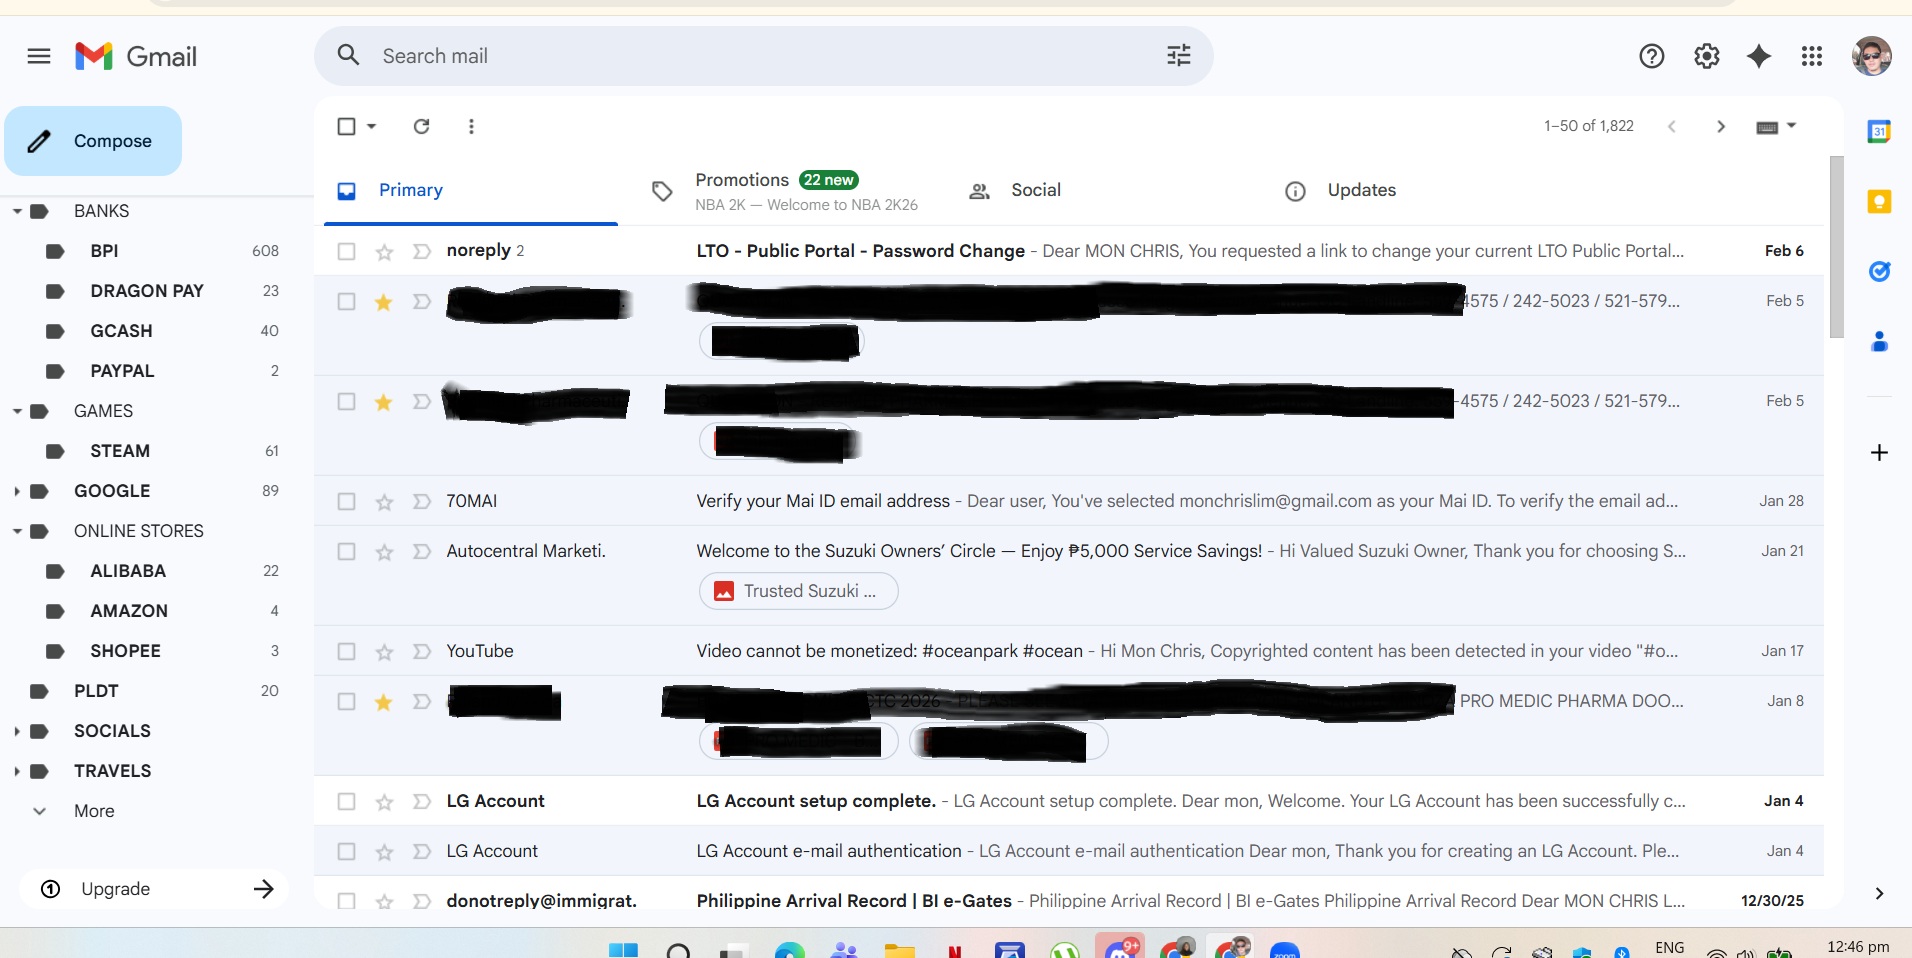
Task: Open Windows Start menu
Action: (x=623, y=949)
